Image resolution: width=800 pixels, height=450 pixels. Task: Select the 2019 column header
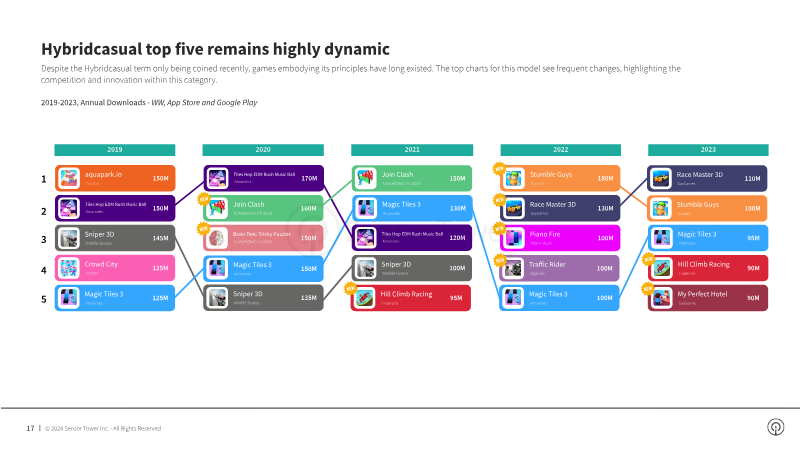115,149
